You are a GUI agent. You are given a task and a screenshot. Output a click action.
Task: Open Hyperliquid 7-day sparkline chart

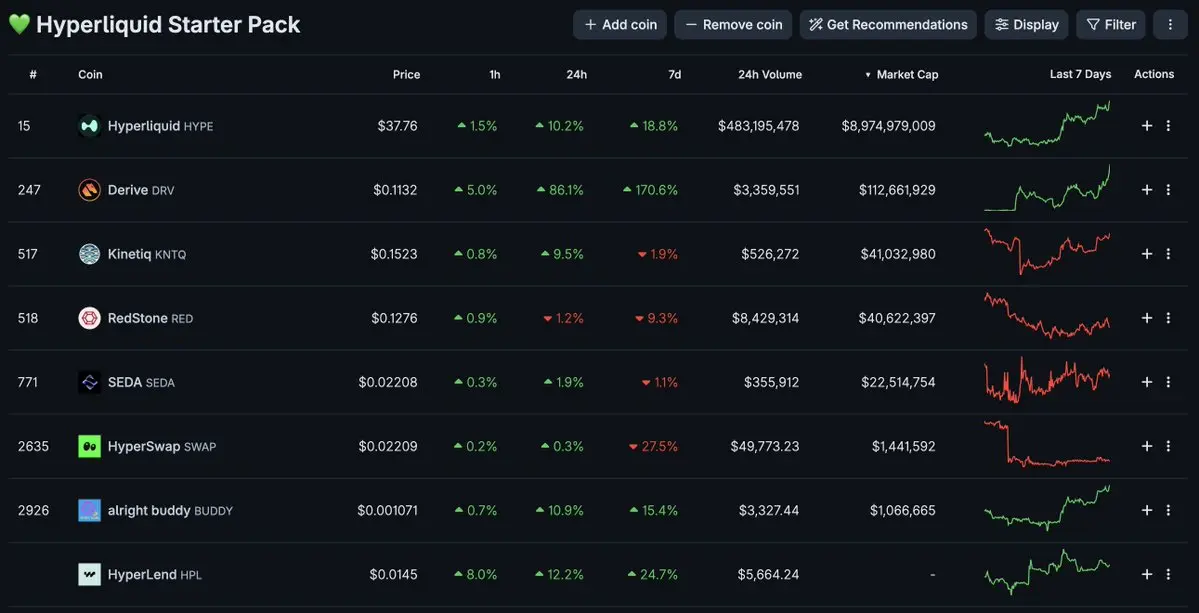point(1047,124)
